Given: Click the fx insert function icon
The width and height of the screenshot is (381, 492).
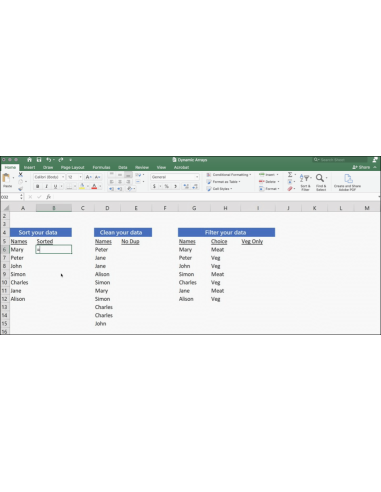Looking at the screenshot, I should (49, 197).
